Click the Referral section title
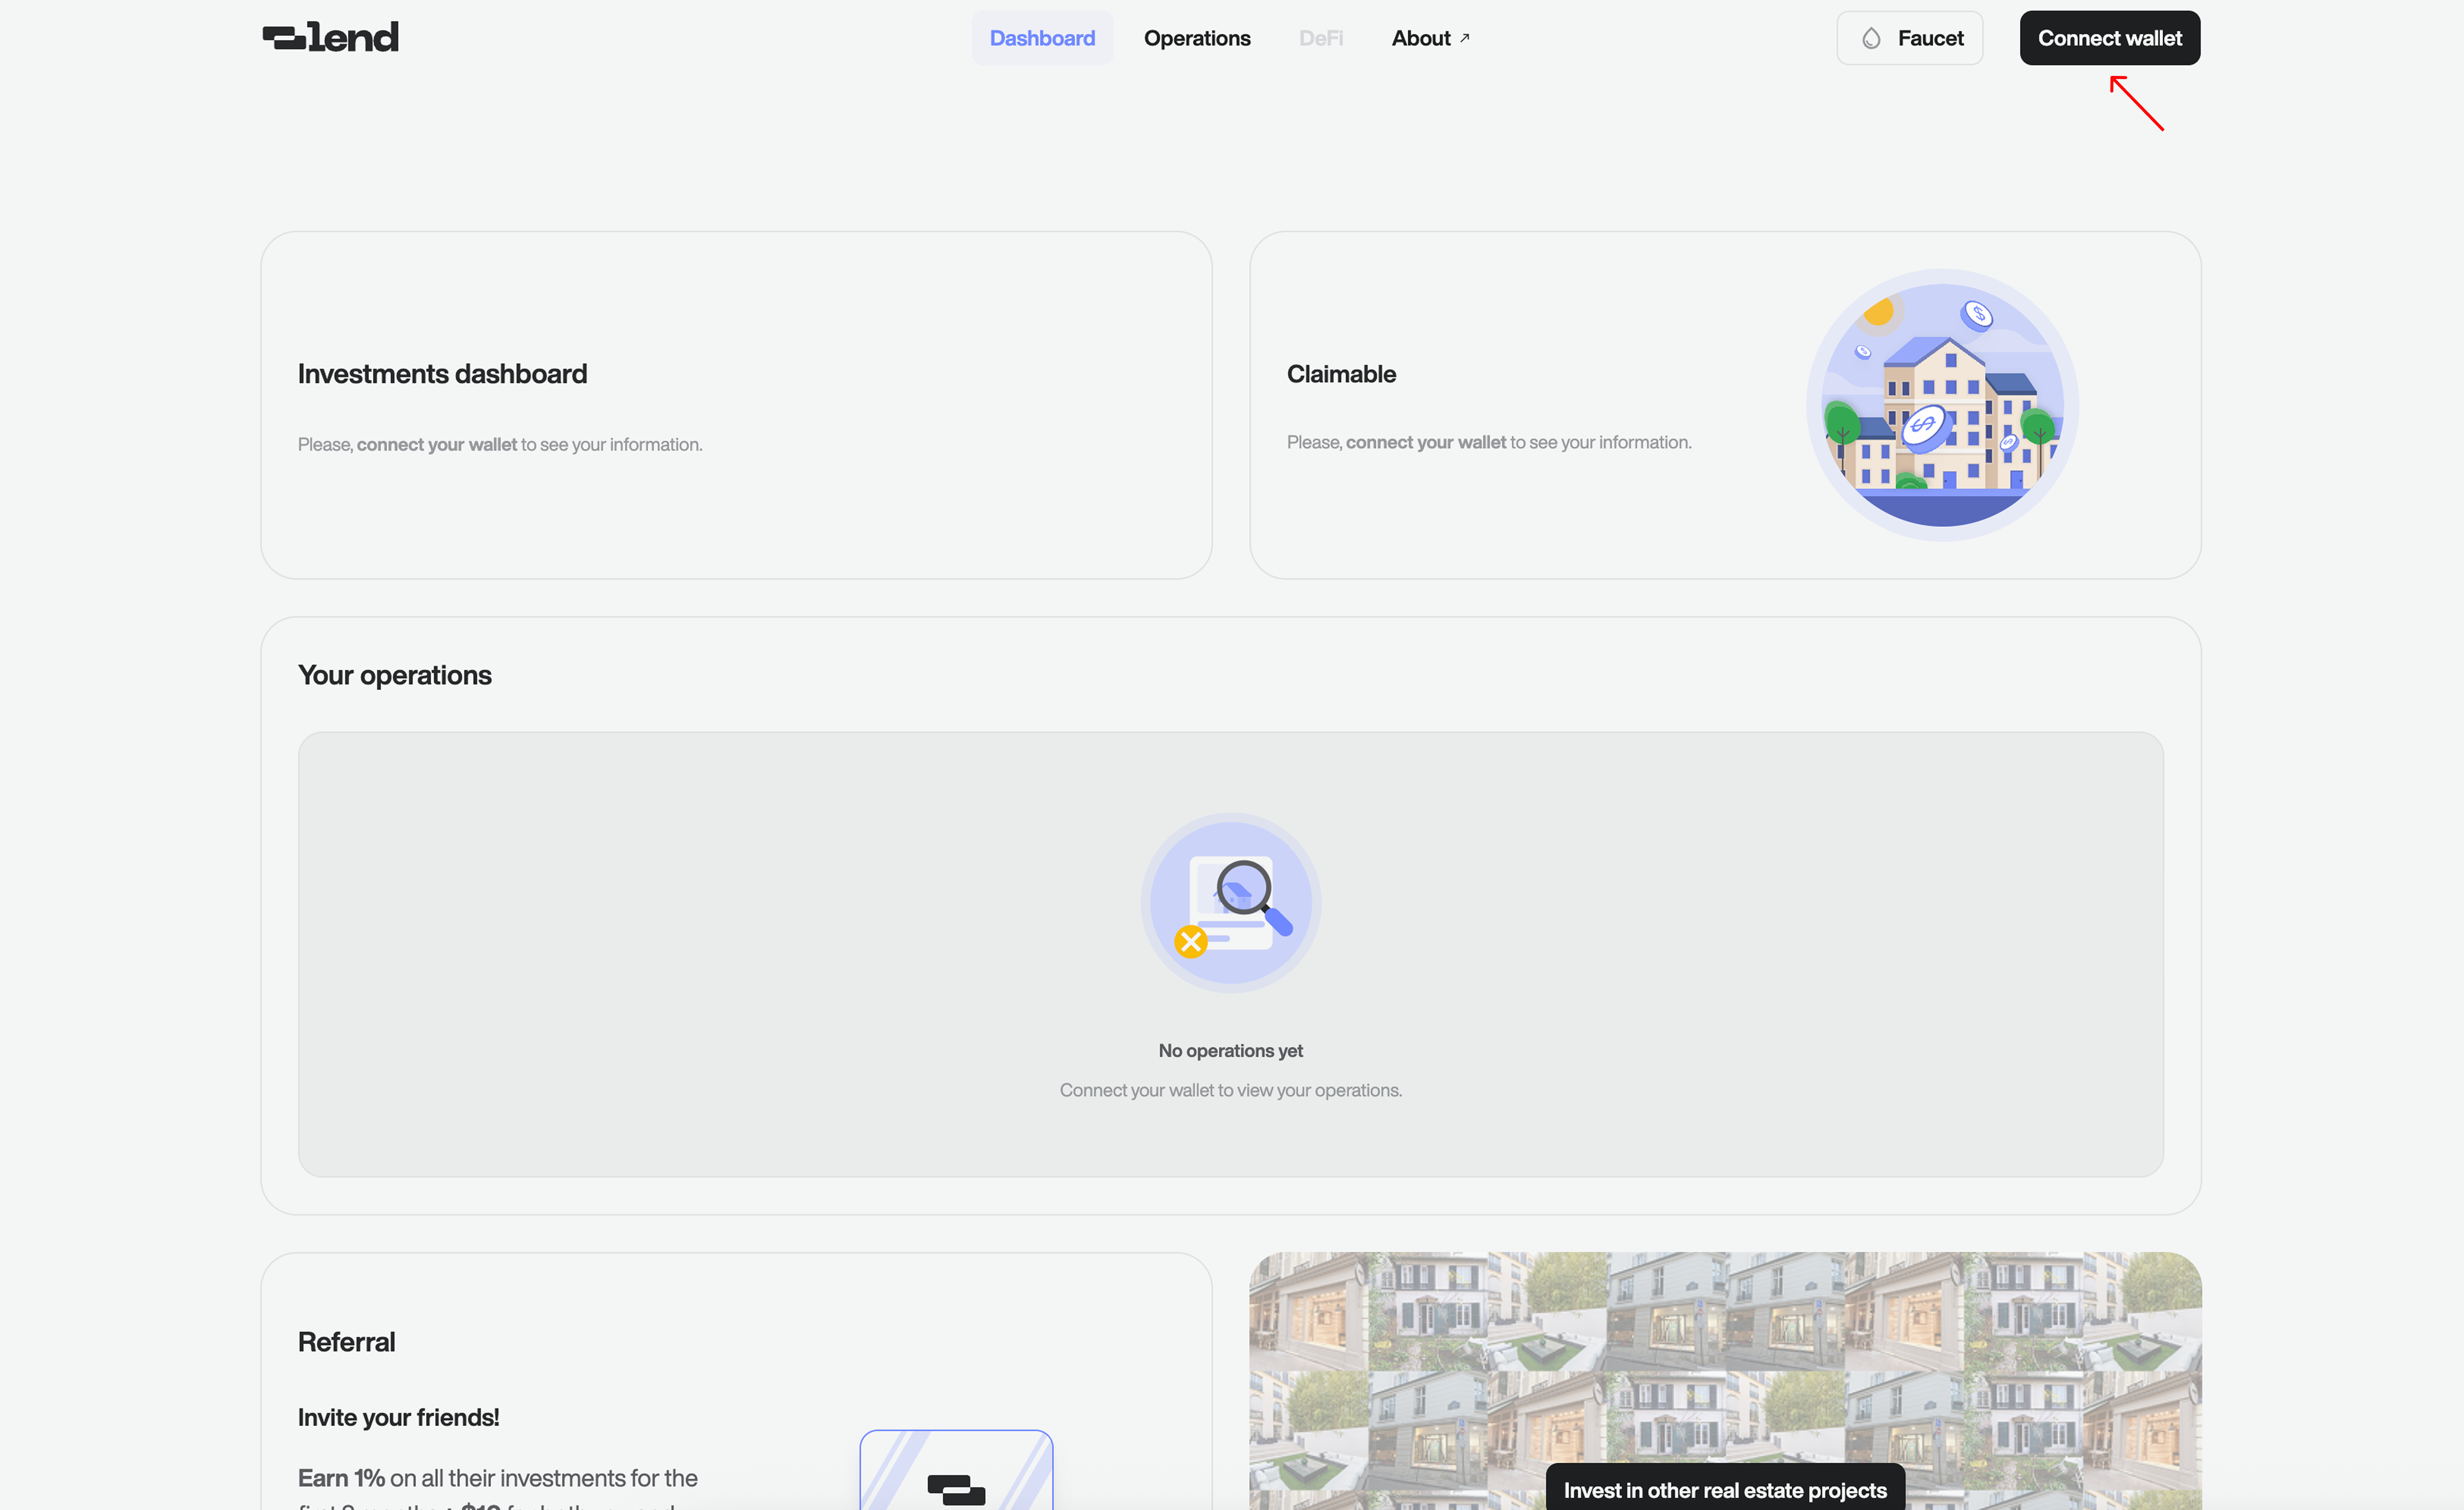This screenshot has width=2464, height=1510. tap(346, 1342)
